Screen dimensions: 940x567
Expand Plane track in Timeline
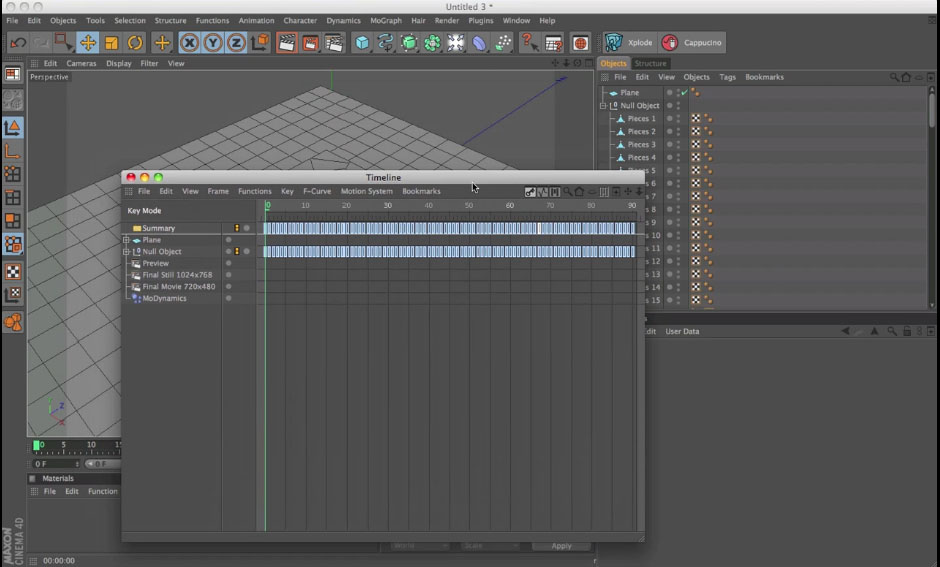pyautogui.click(x=126, y=240)
